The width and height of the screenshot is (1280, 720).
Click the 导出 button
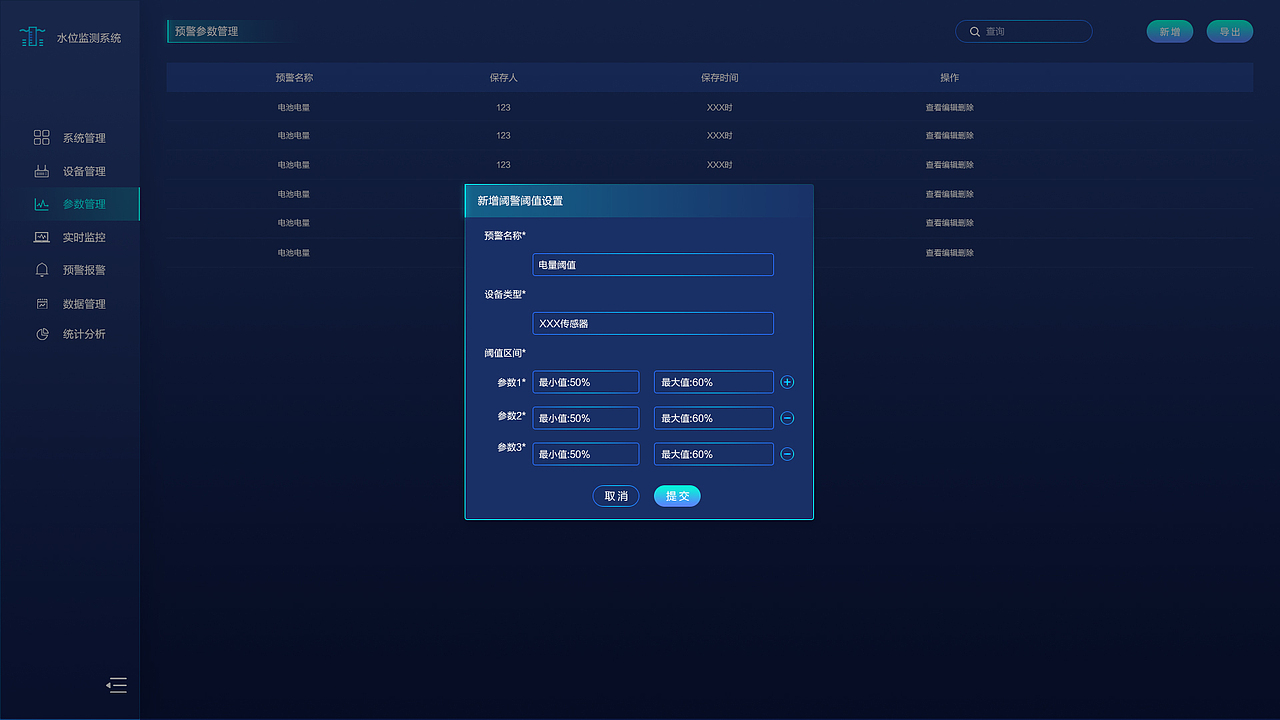1230,32
